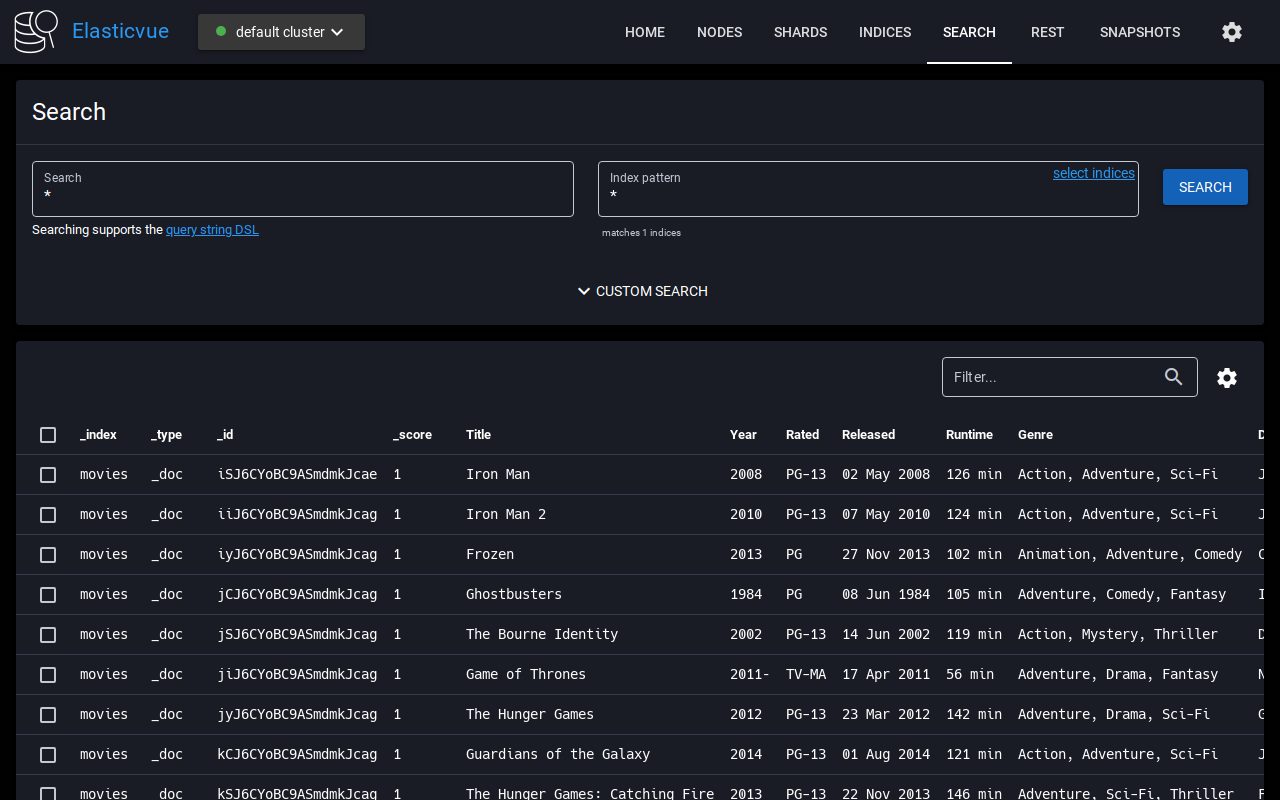Toggle the select-all rows checkbox in header
This screenshot has width=1280, height=800.
48,435
